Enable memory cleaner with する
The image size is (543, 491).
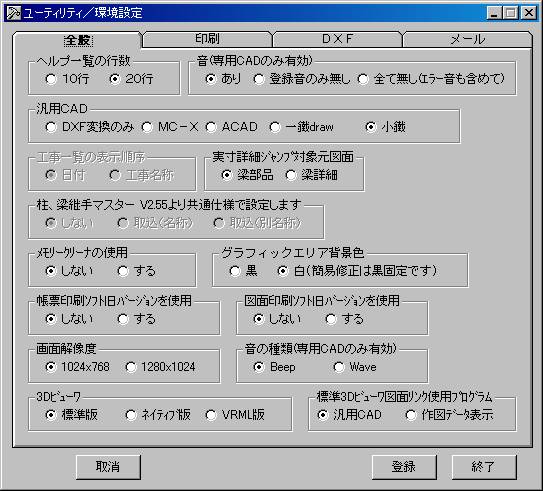(136, 271)
